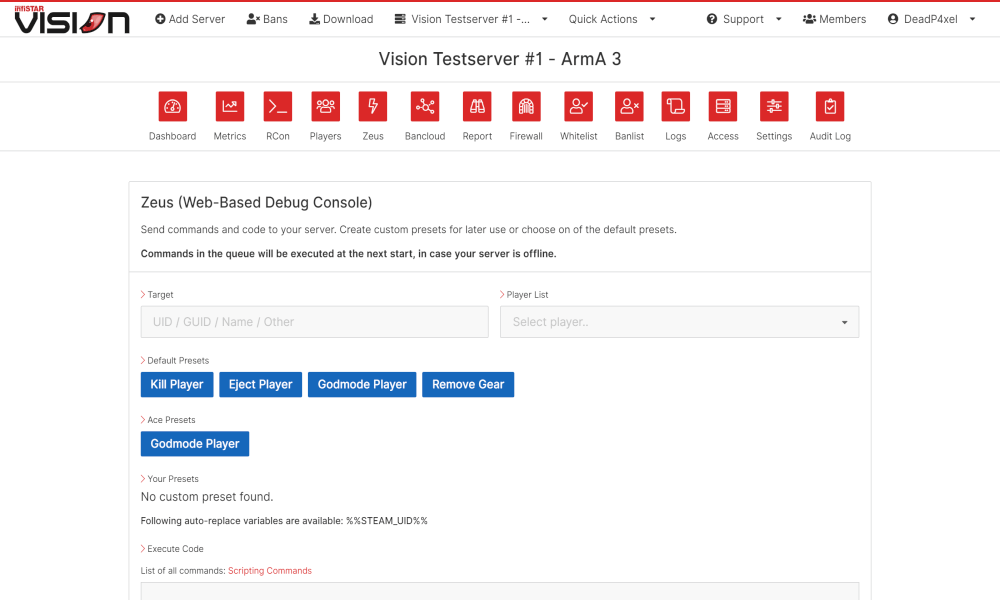Click the Remove Gear preset
Viewport: 1000px width, 600px height.
pos(468,384)
